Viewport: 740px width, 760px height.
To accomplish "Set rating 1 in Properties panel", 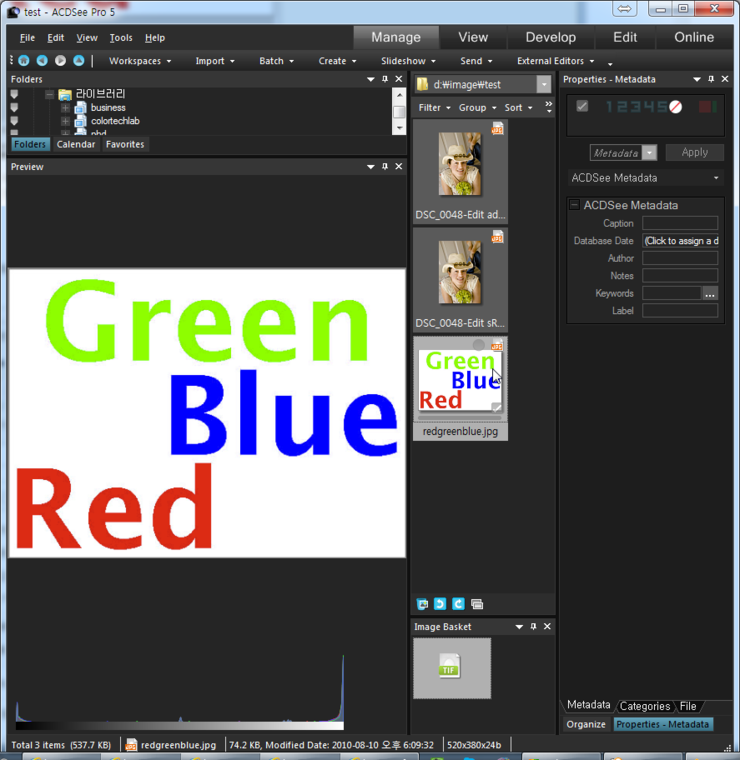I will click(609, 107).
